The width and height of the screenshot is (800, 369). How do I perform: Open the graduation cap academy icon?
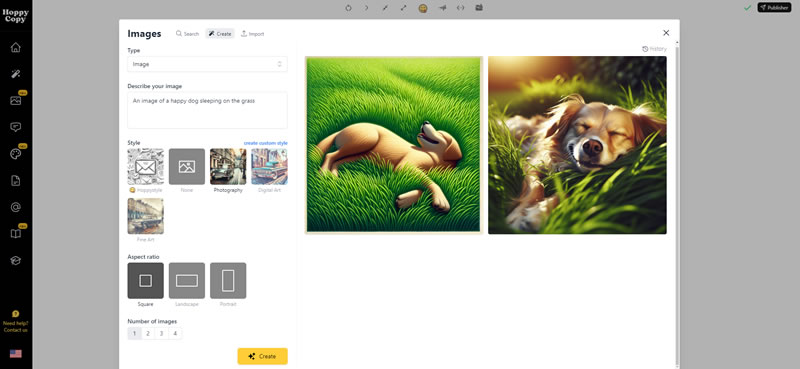click(16, 260)
